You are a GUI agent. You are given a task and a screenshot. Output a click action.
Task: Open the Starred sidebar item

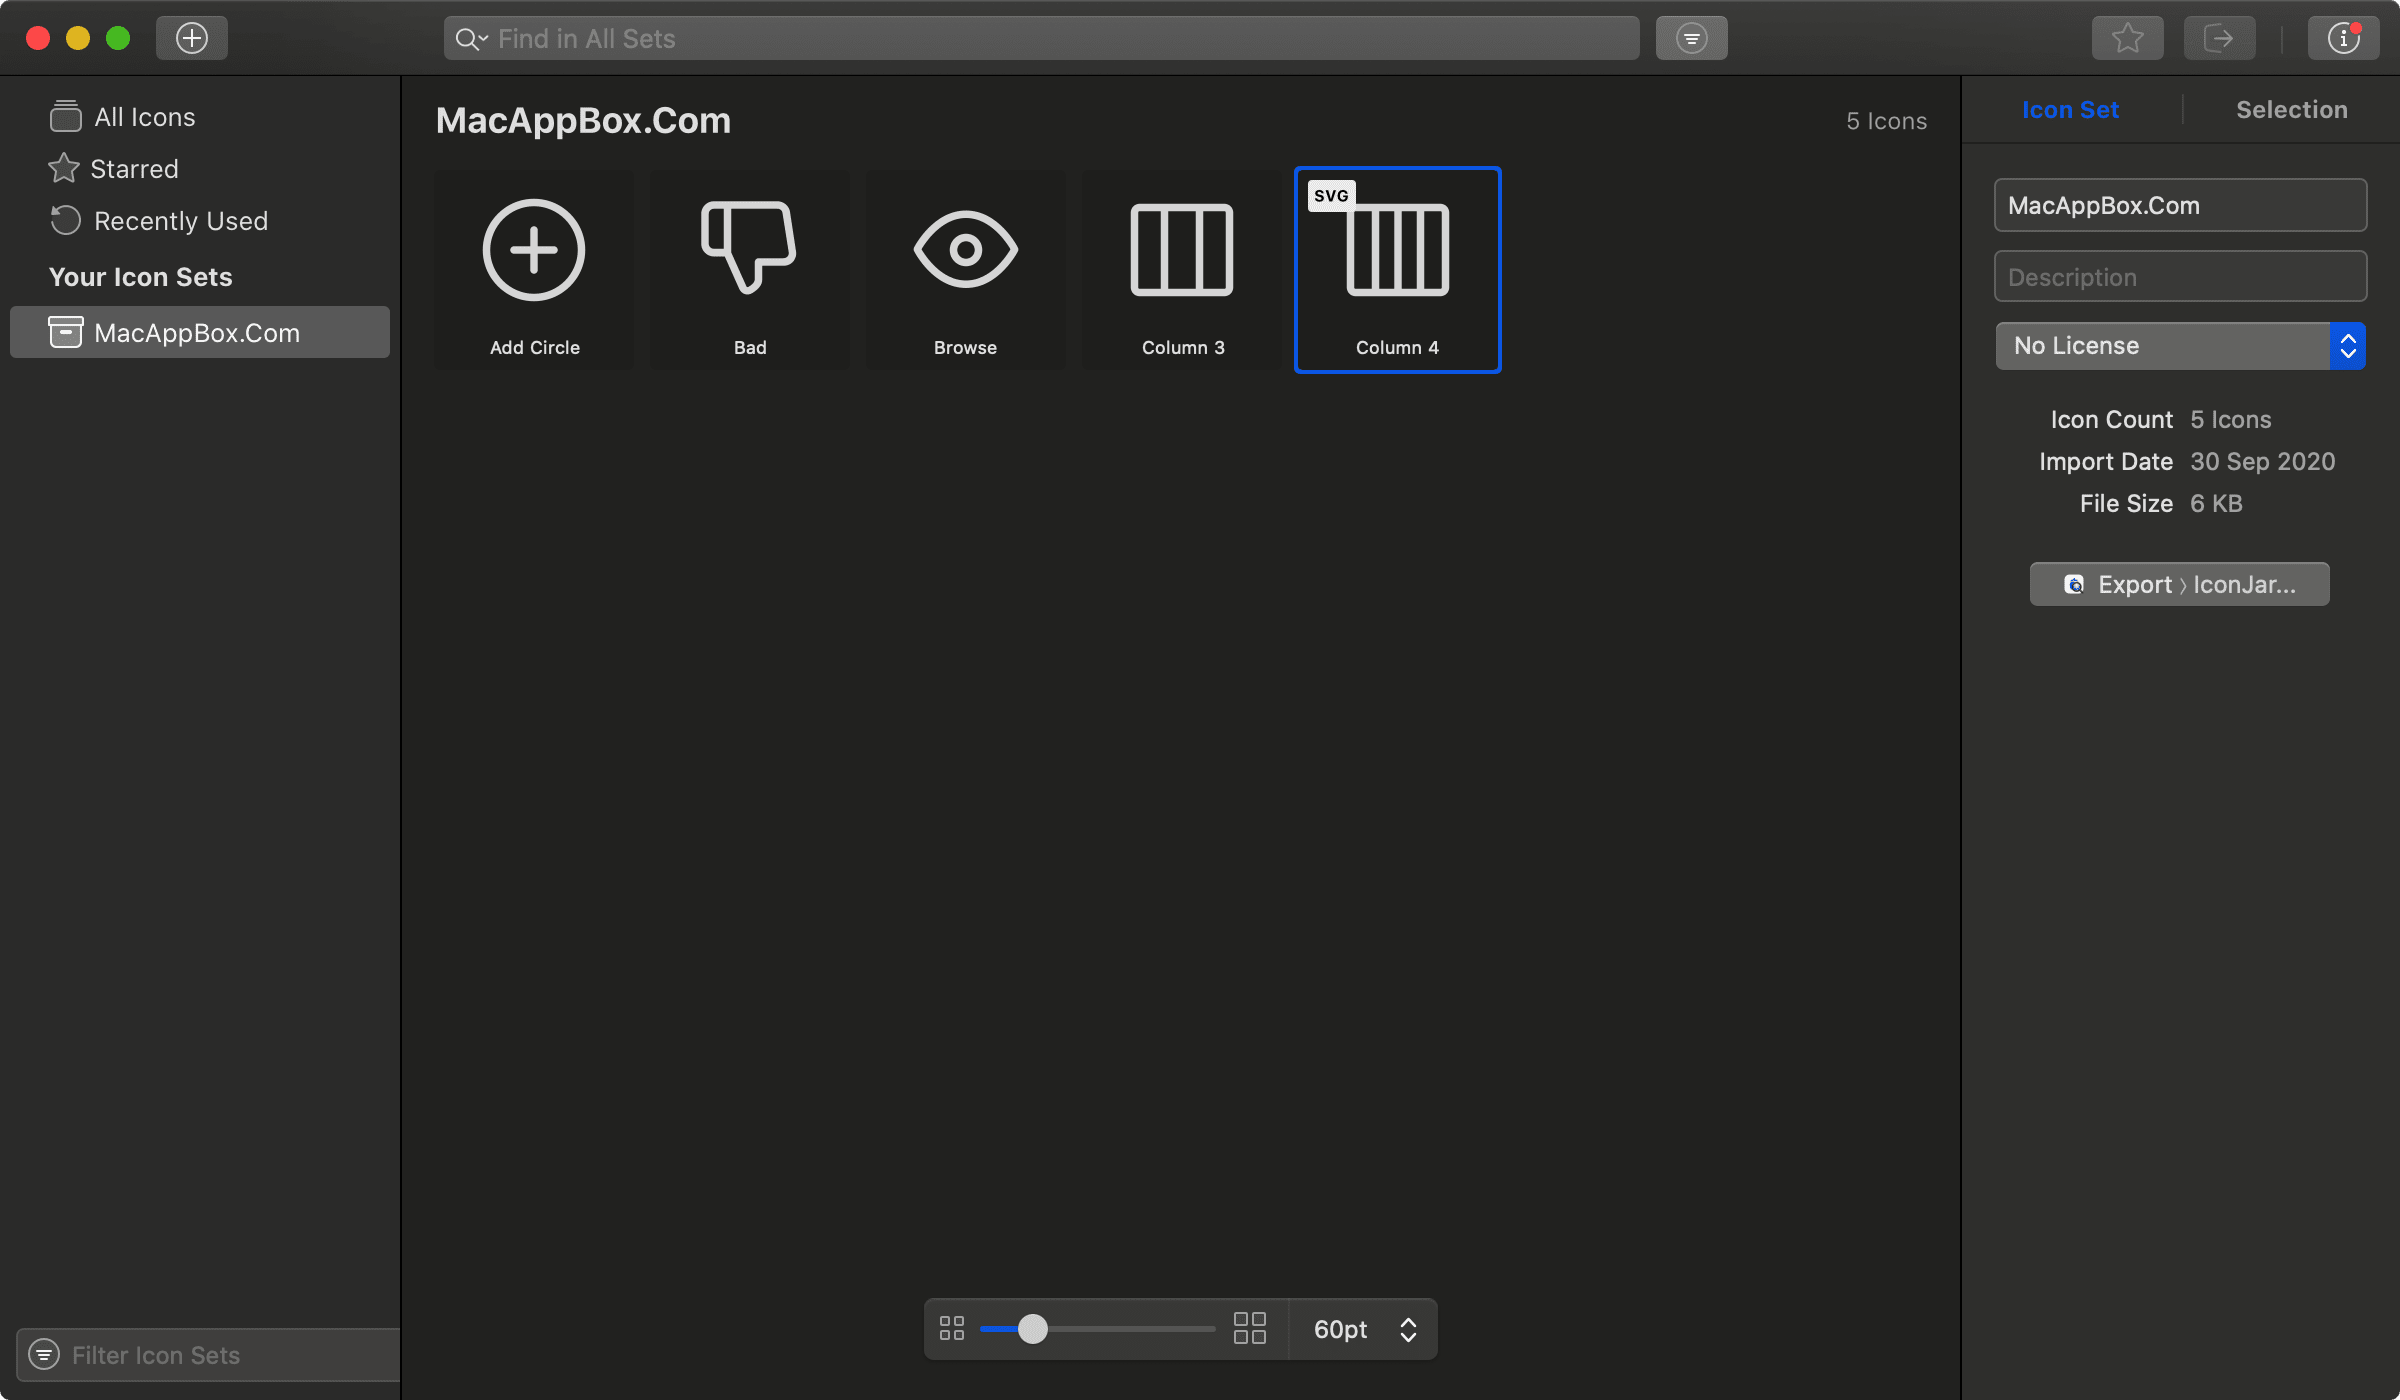(x=200, y=169)
